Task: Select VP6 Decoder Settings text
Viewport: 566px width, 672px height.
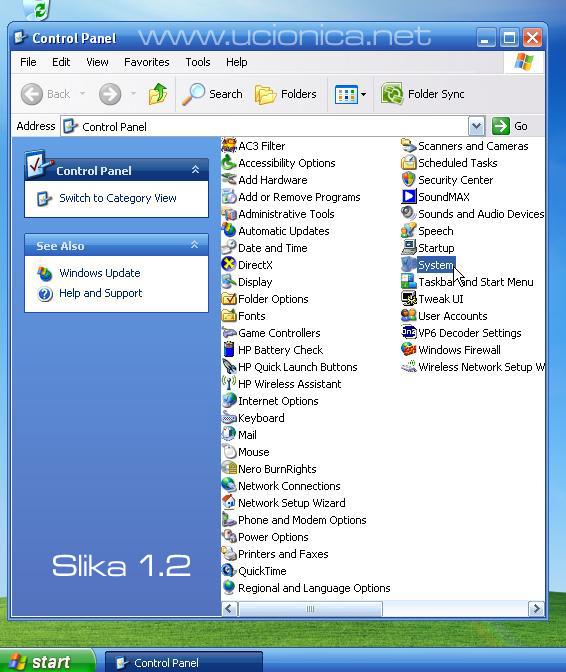Action: coord(470,333)
